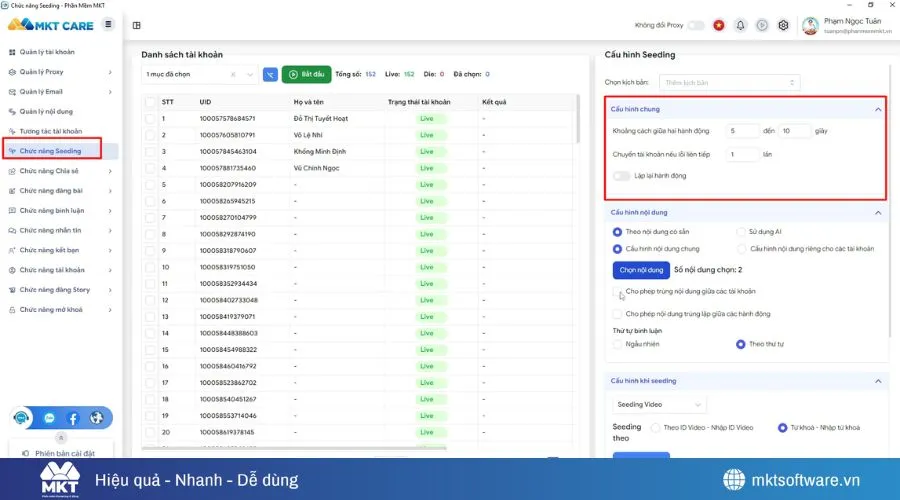
Task: Enable the Lặp lại hành động toggle
Action: 624,176
